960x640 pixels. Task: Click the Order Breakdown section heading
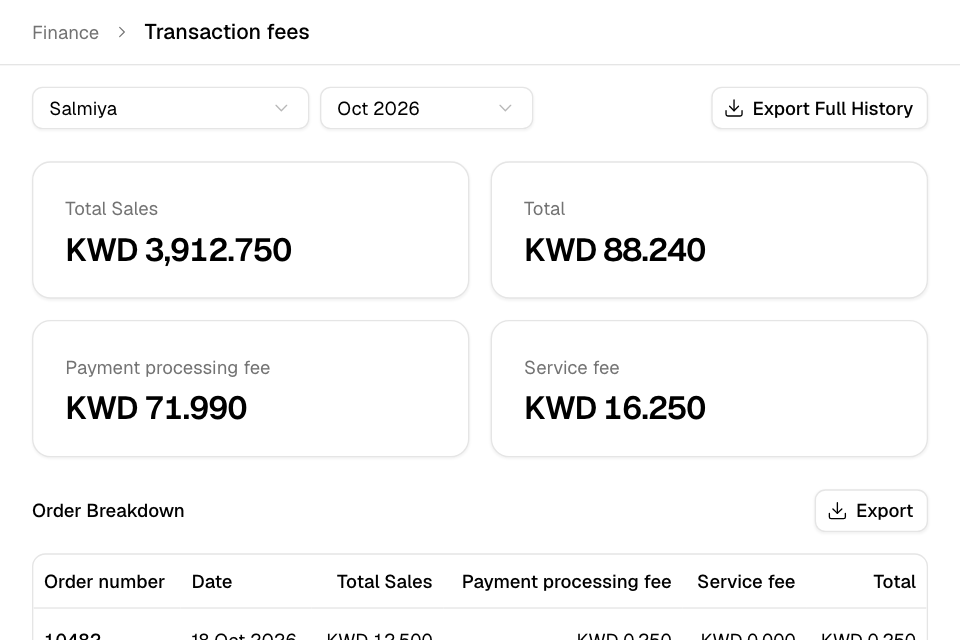pos(108,511)
